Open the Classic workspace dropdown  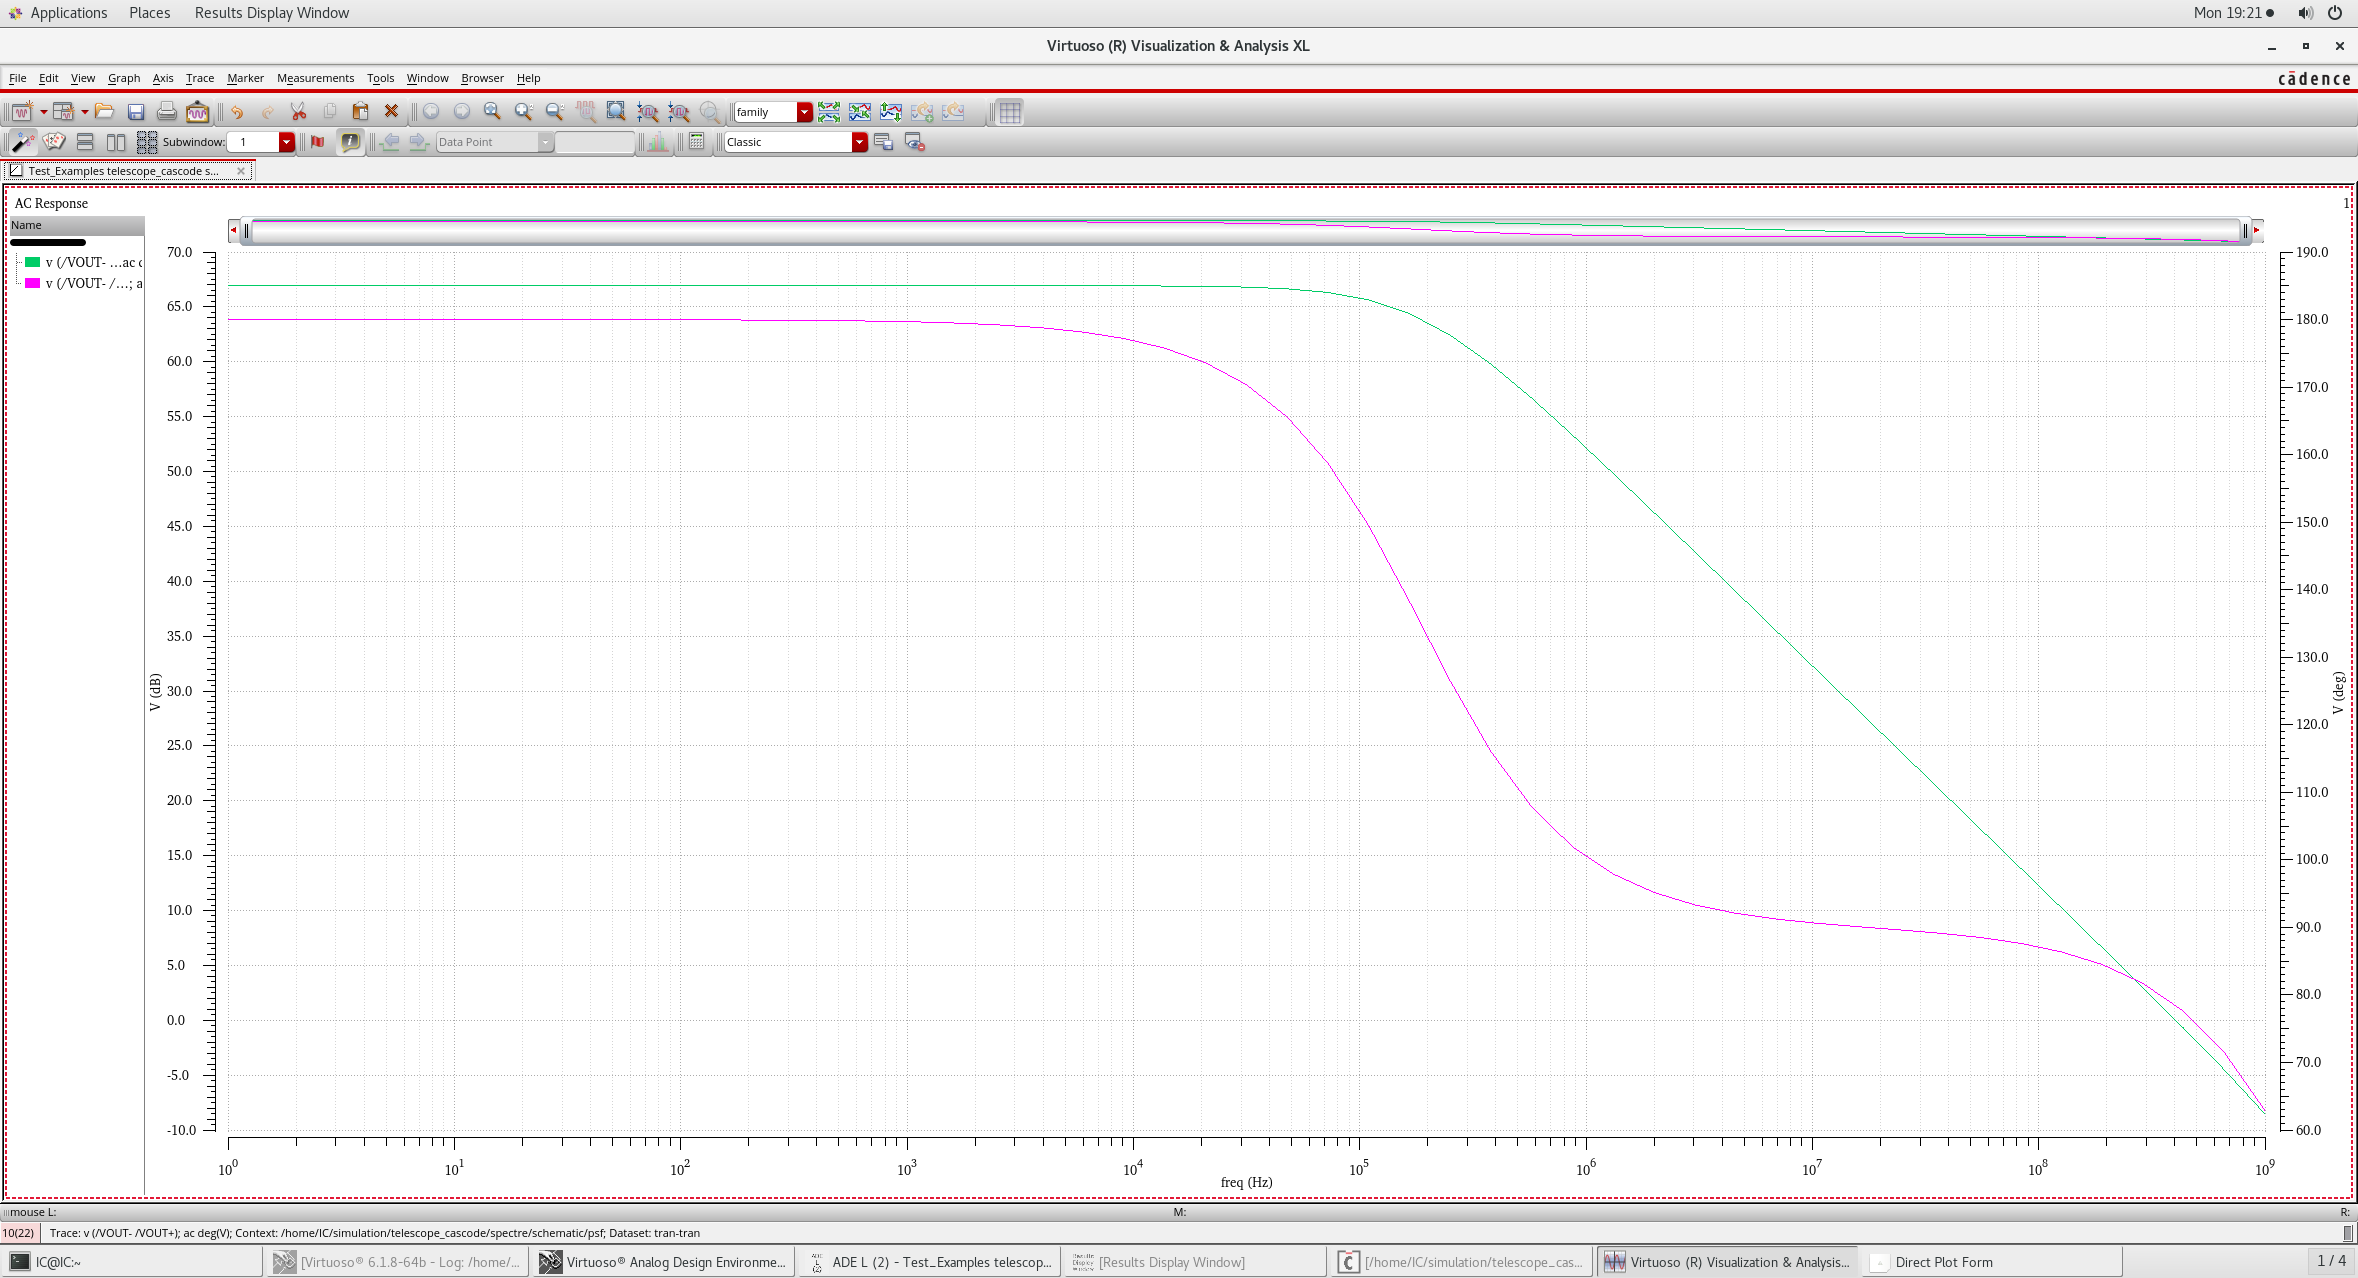click(859, 142)
